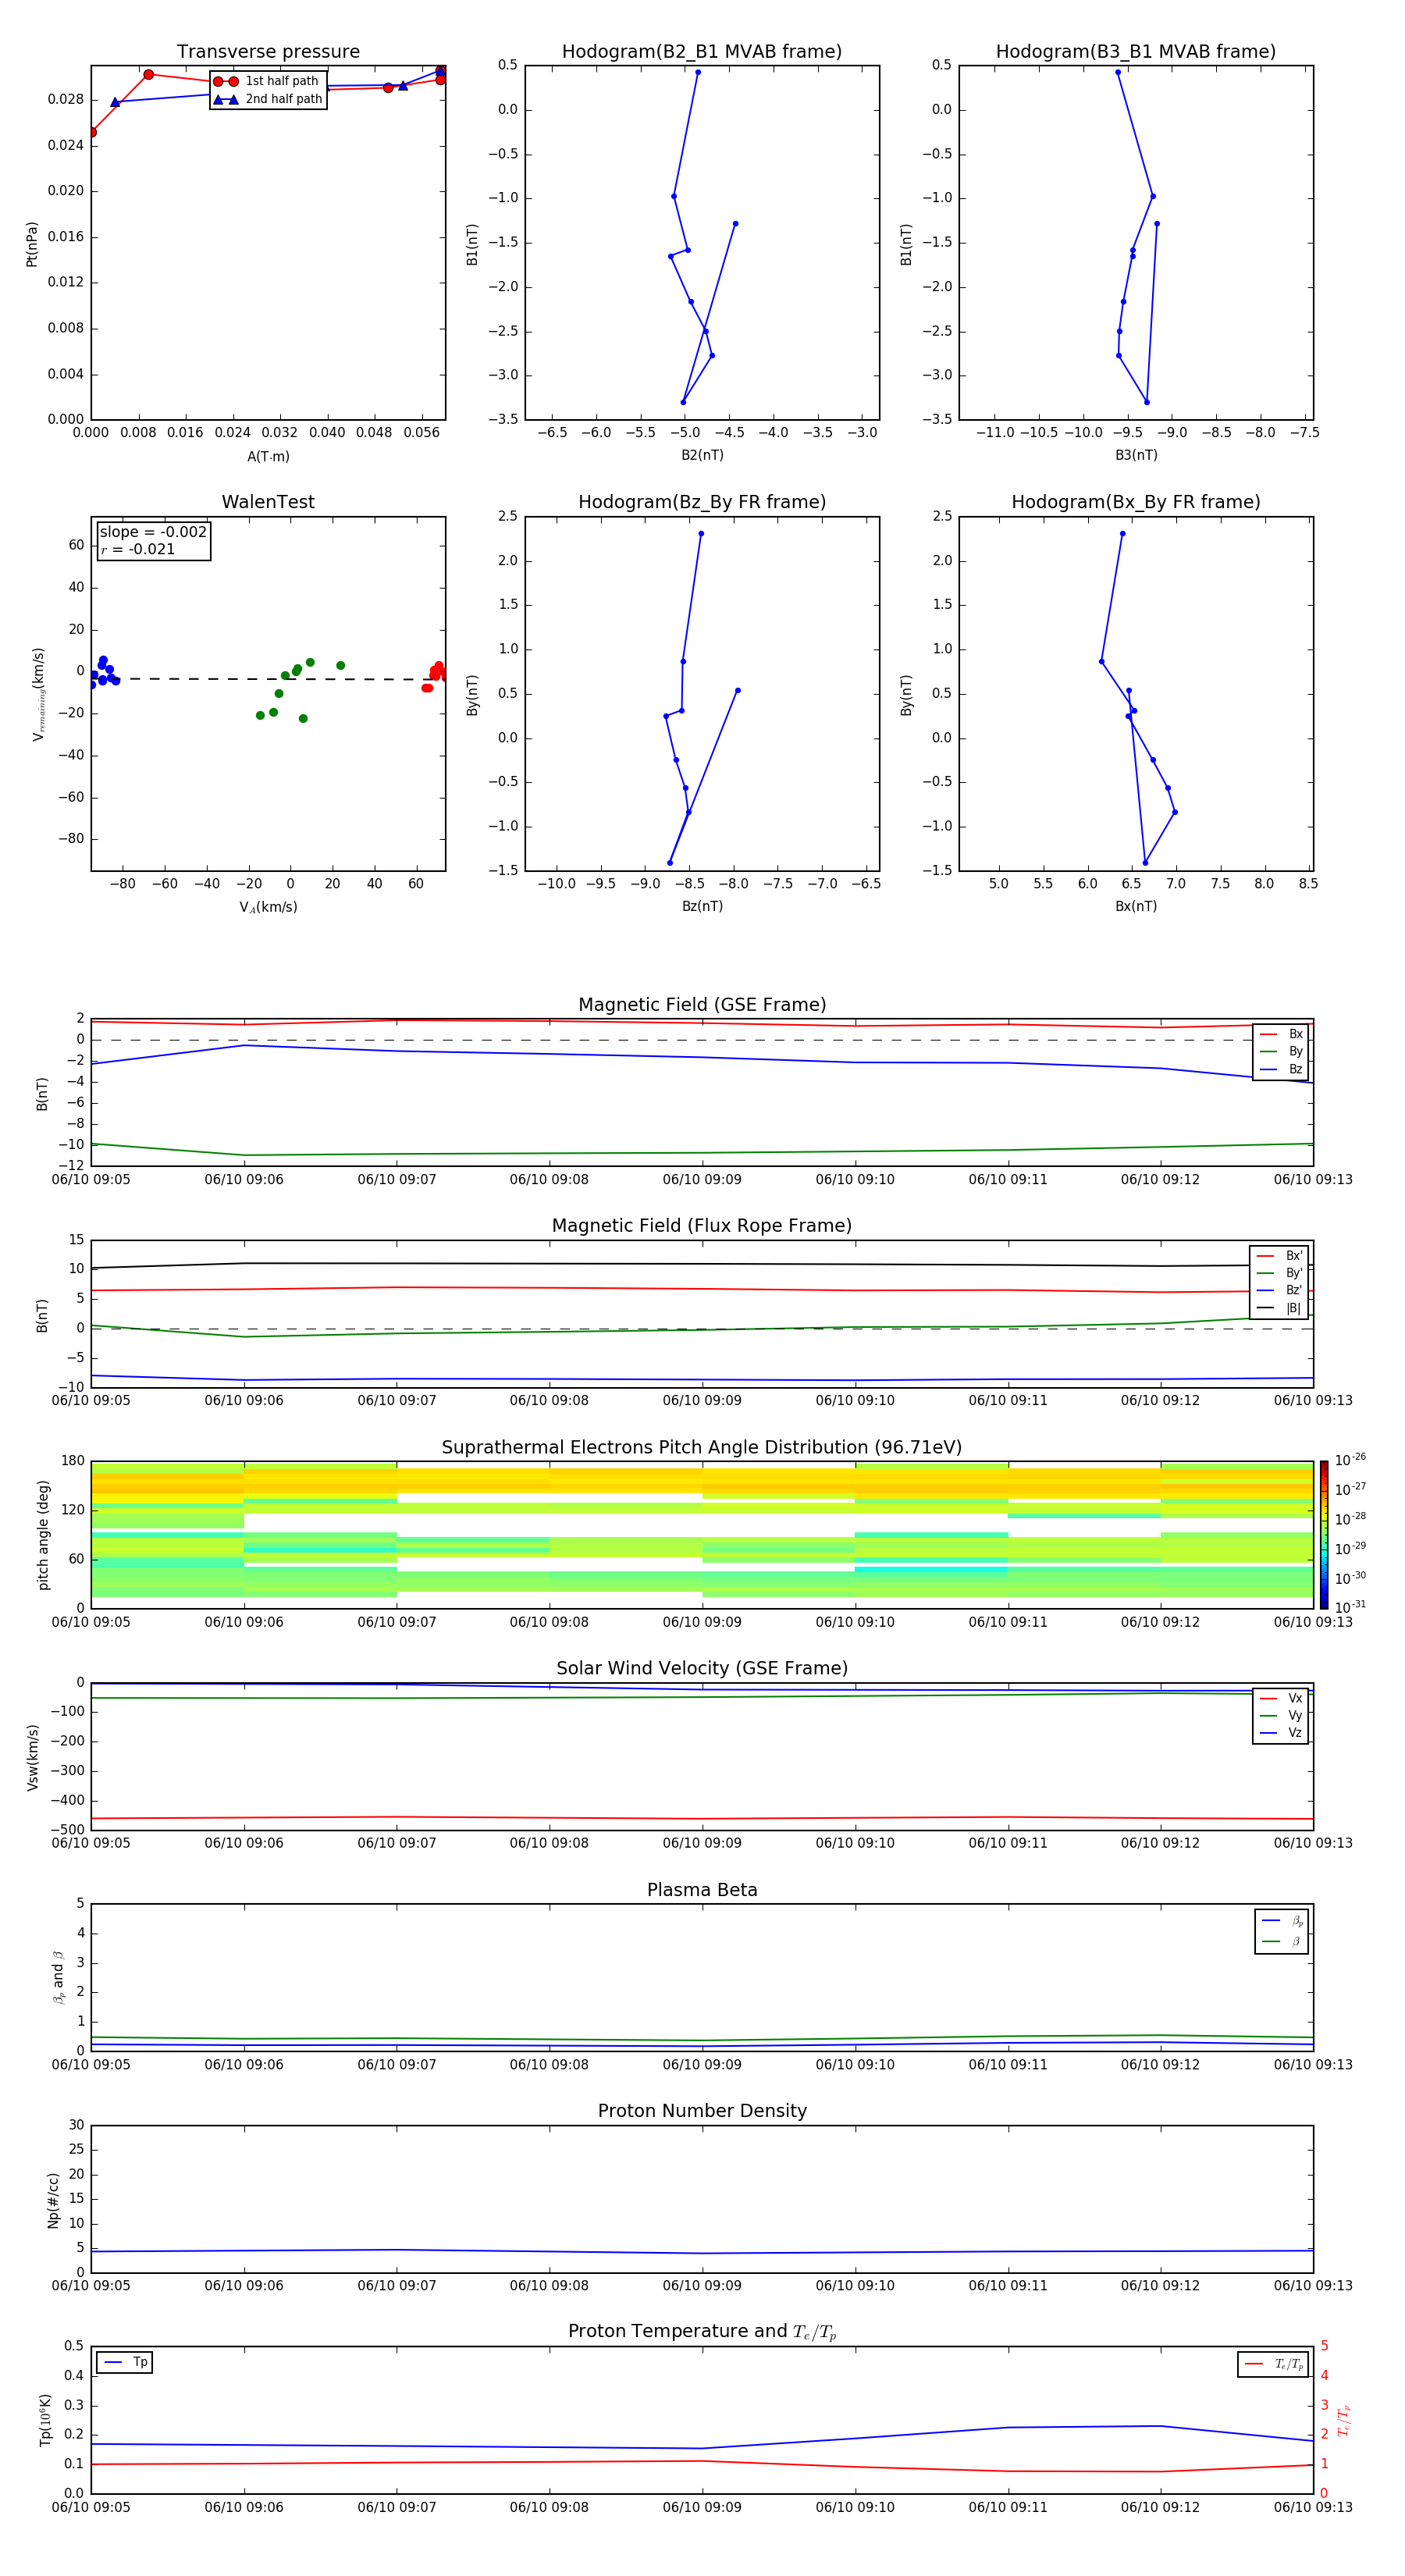
Task: Click the 'Hodogram(B3_B1 MVAB frame)' title
Action: [1136, 52]
